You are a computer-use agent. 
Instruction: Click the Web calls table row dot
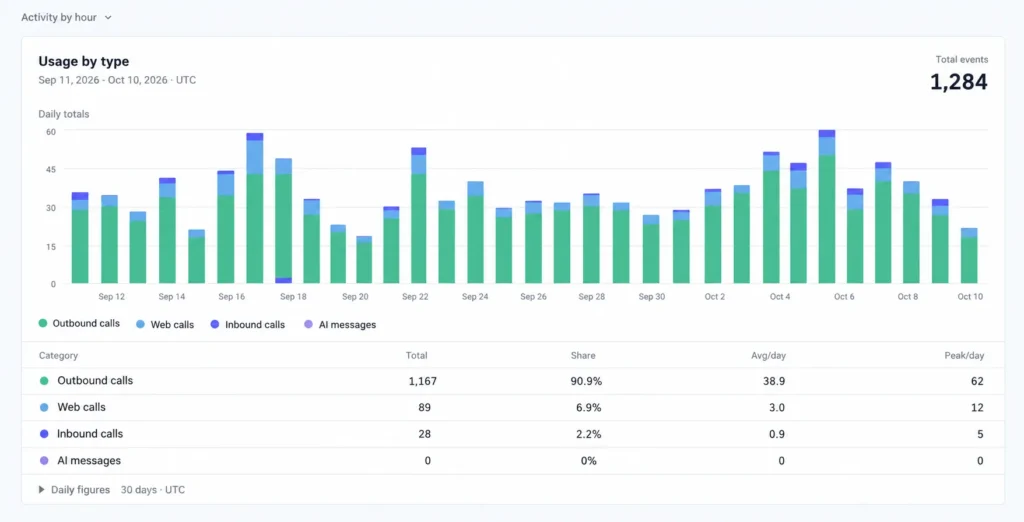44,407
